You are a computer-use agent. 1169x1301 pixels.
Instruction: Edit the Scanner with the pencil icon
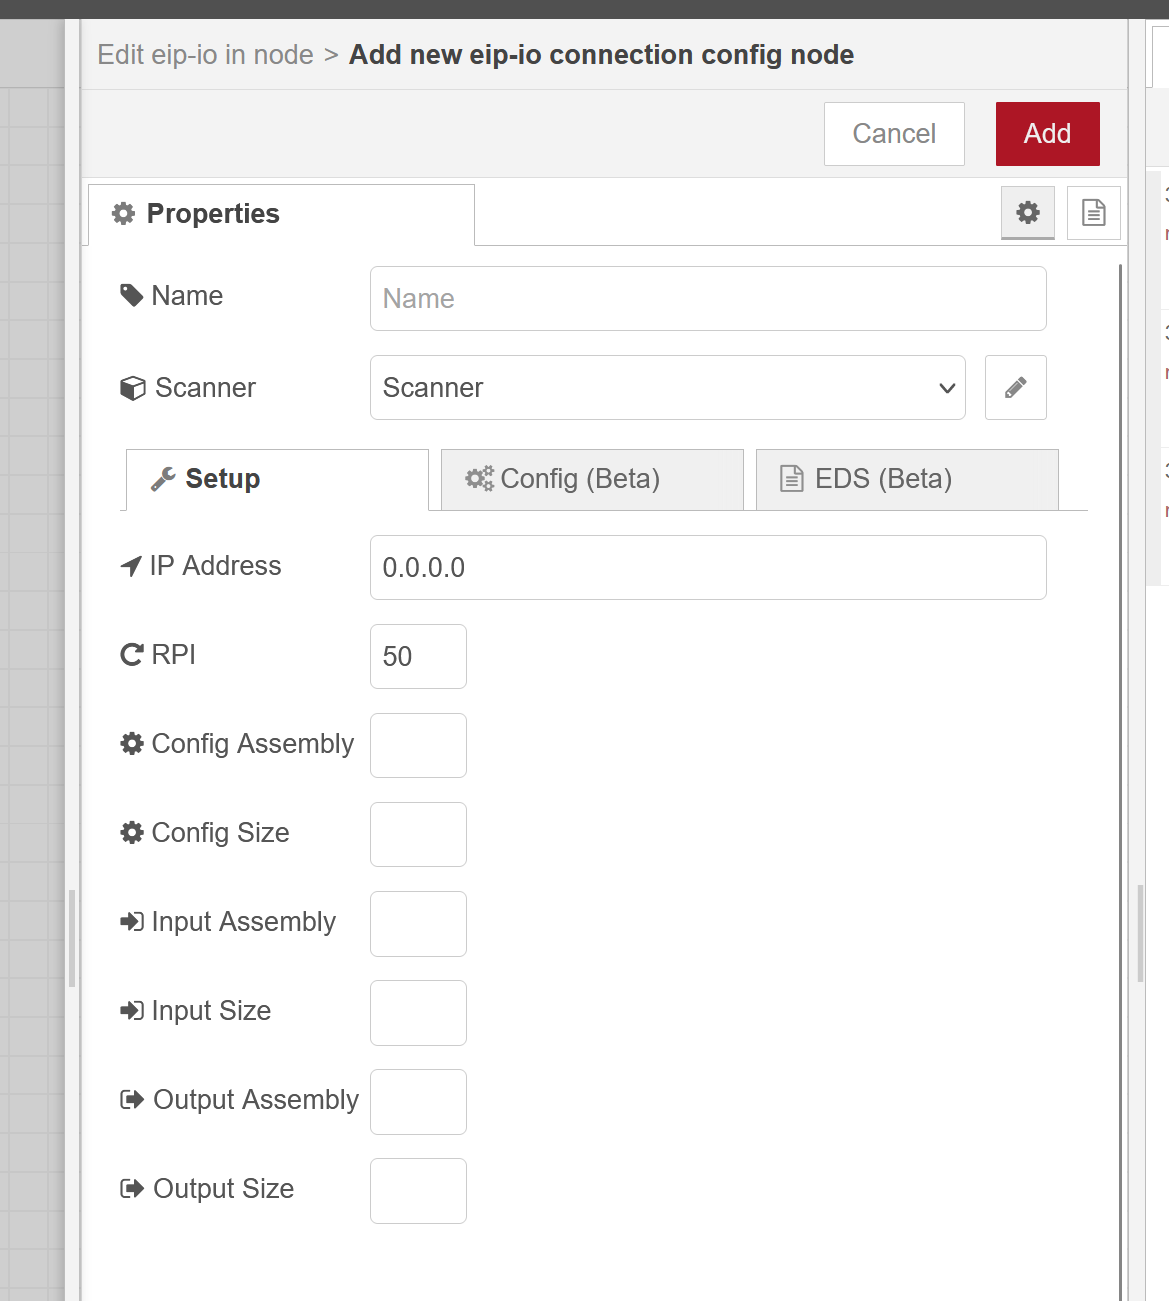1016,387
